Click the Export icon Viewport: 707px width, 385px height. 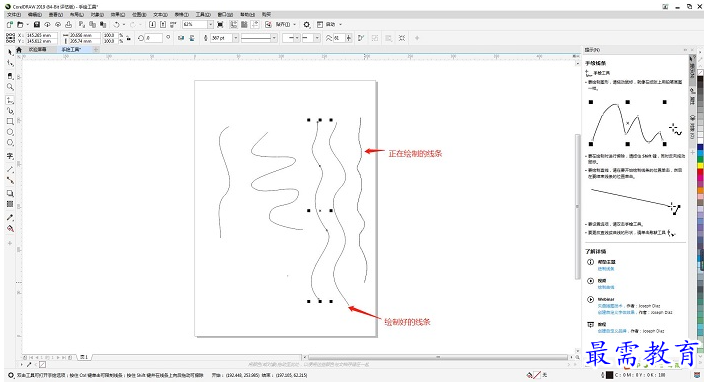[163, 24]
